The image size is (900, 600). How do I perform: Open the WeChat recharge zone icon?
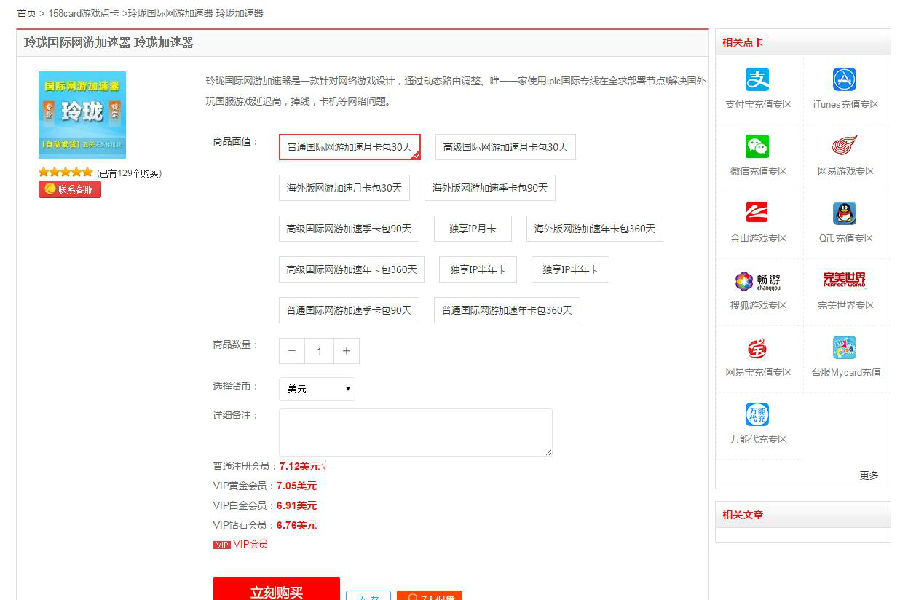[757, 146]
